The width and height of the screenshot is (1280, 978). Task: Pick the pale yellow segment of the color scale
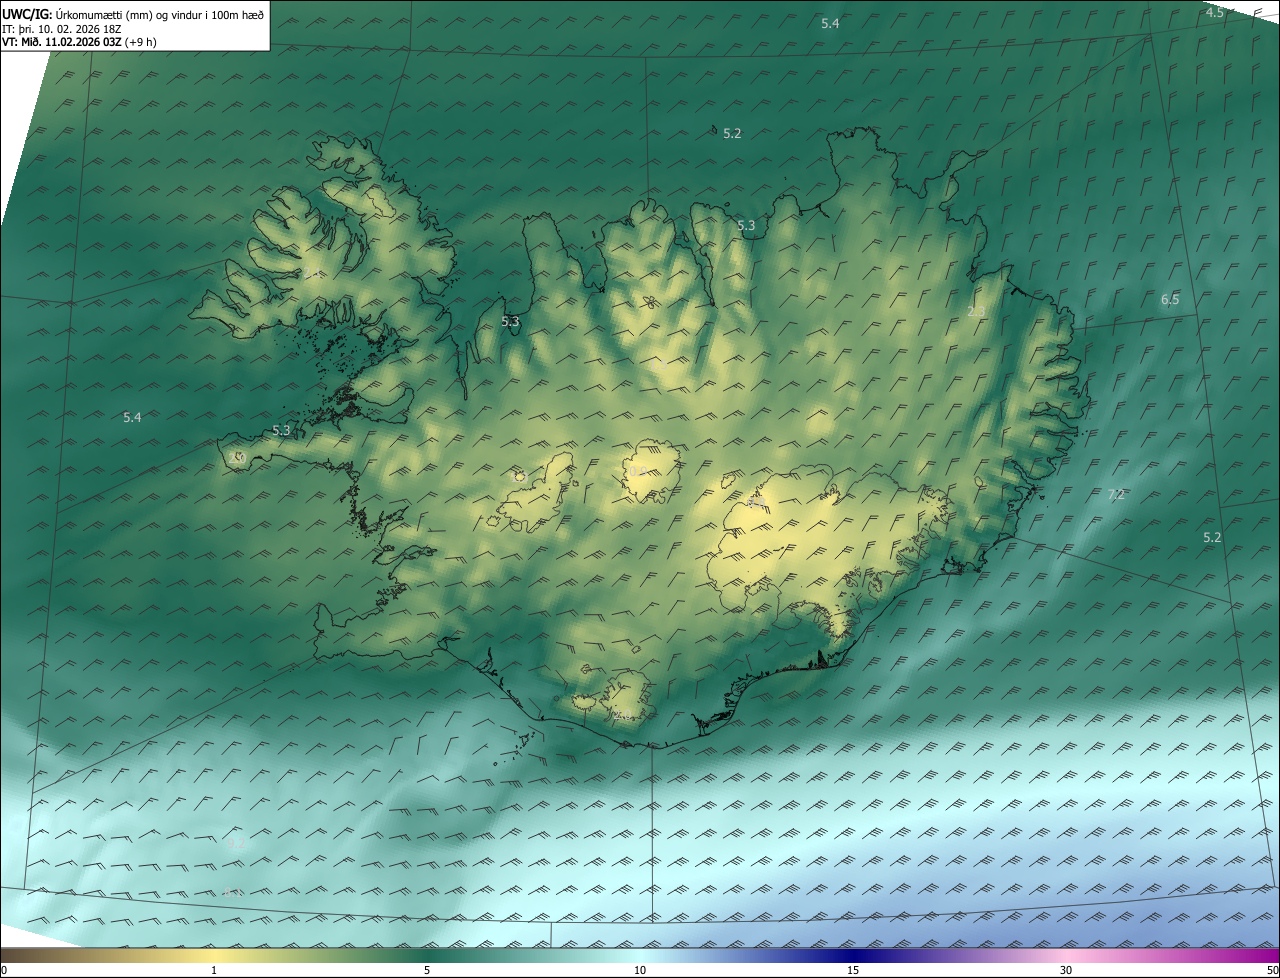215,956
